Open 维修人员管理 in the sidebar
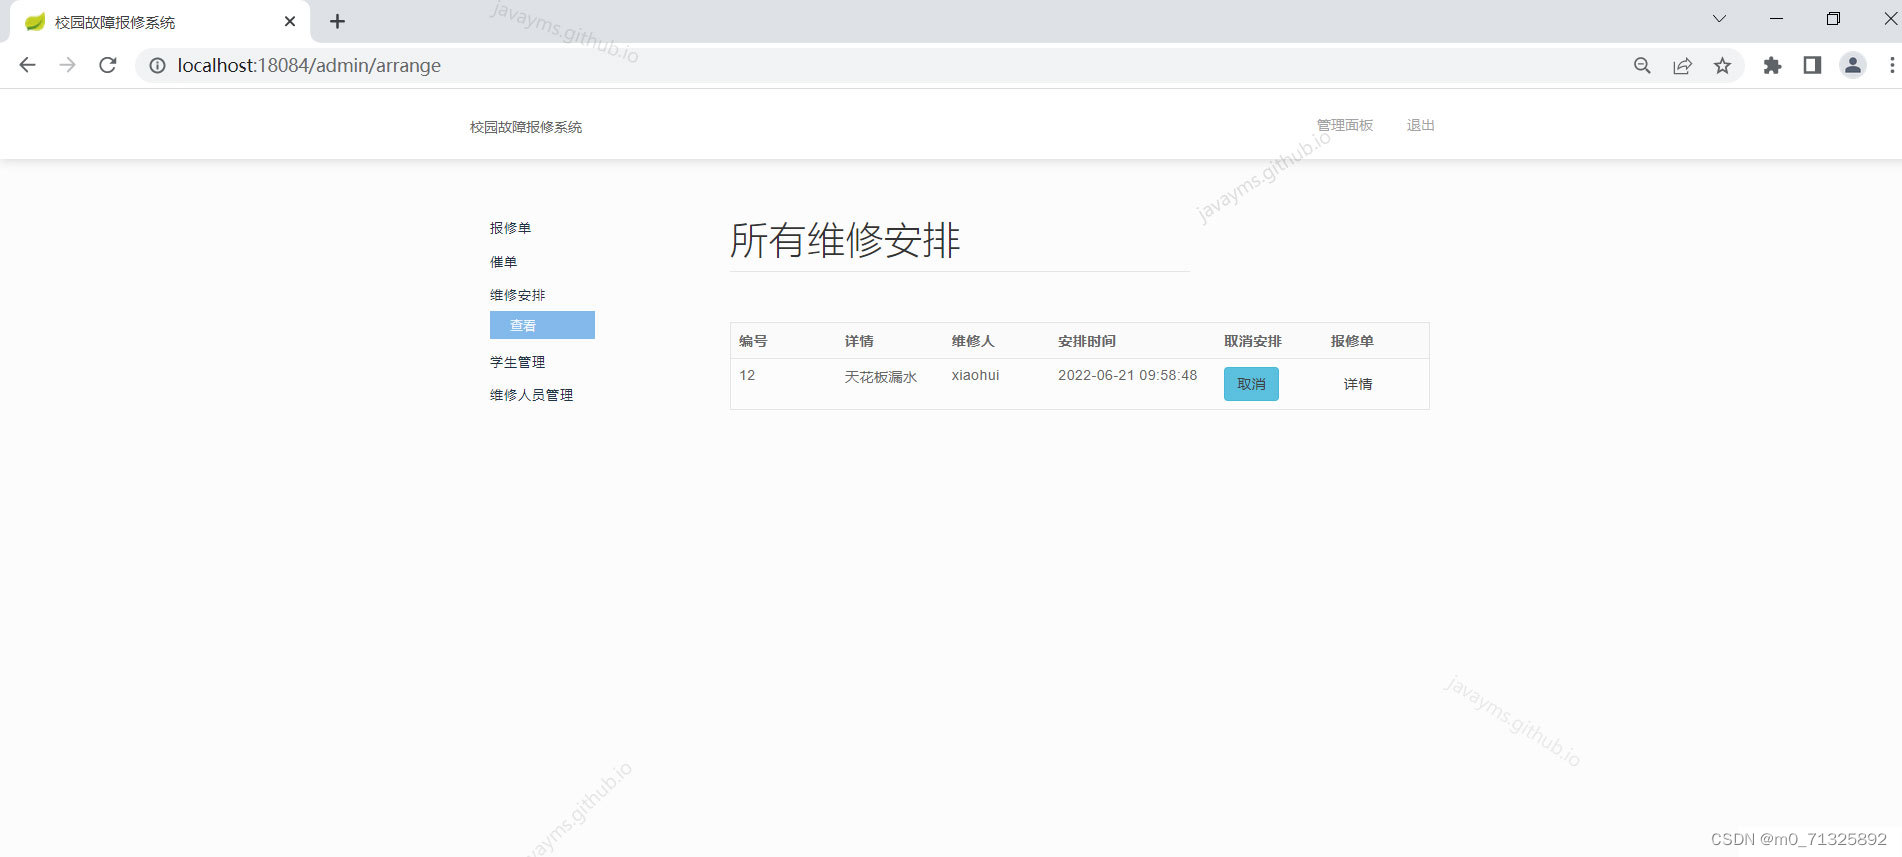 point(531,395)
